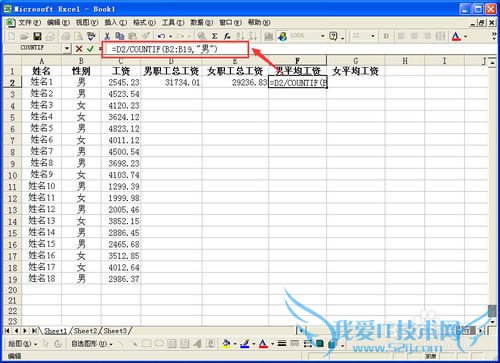Click vertical scrollbar down arrow
This screenshot has width=500, height=363.
[x=492, y=322]
